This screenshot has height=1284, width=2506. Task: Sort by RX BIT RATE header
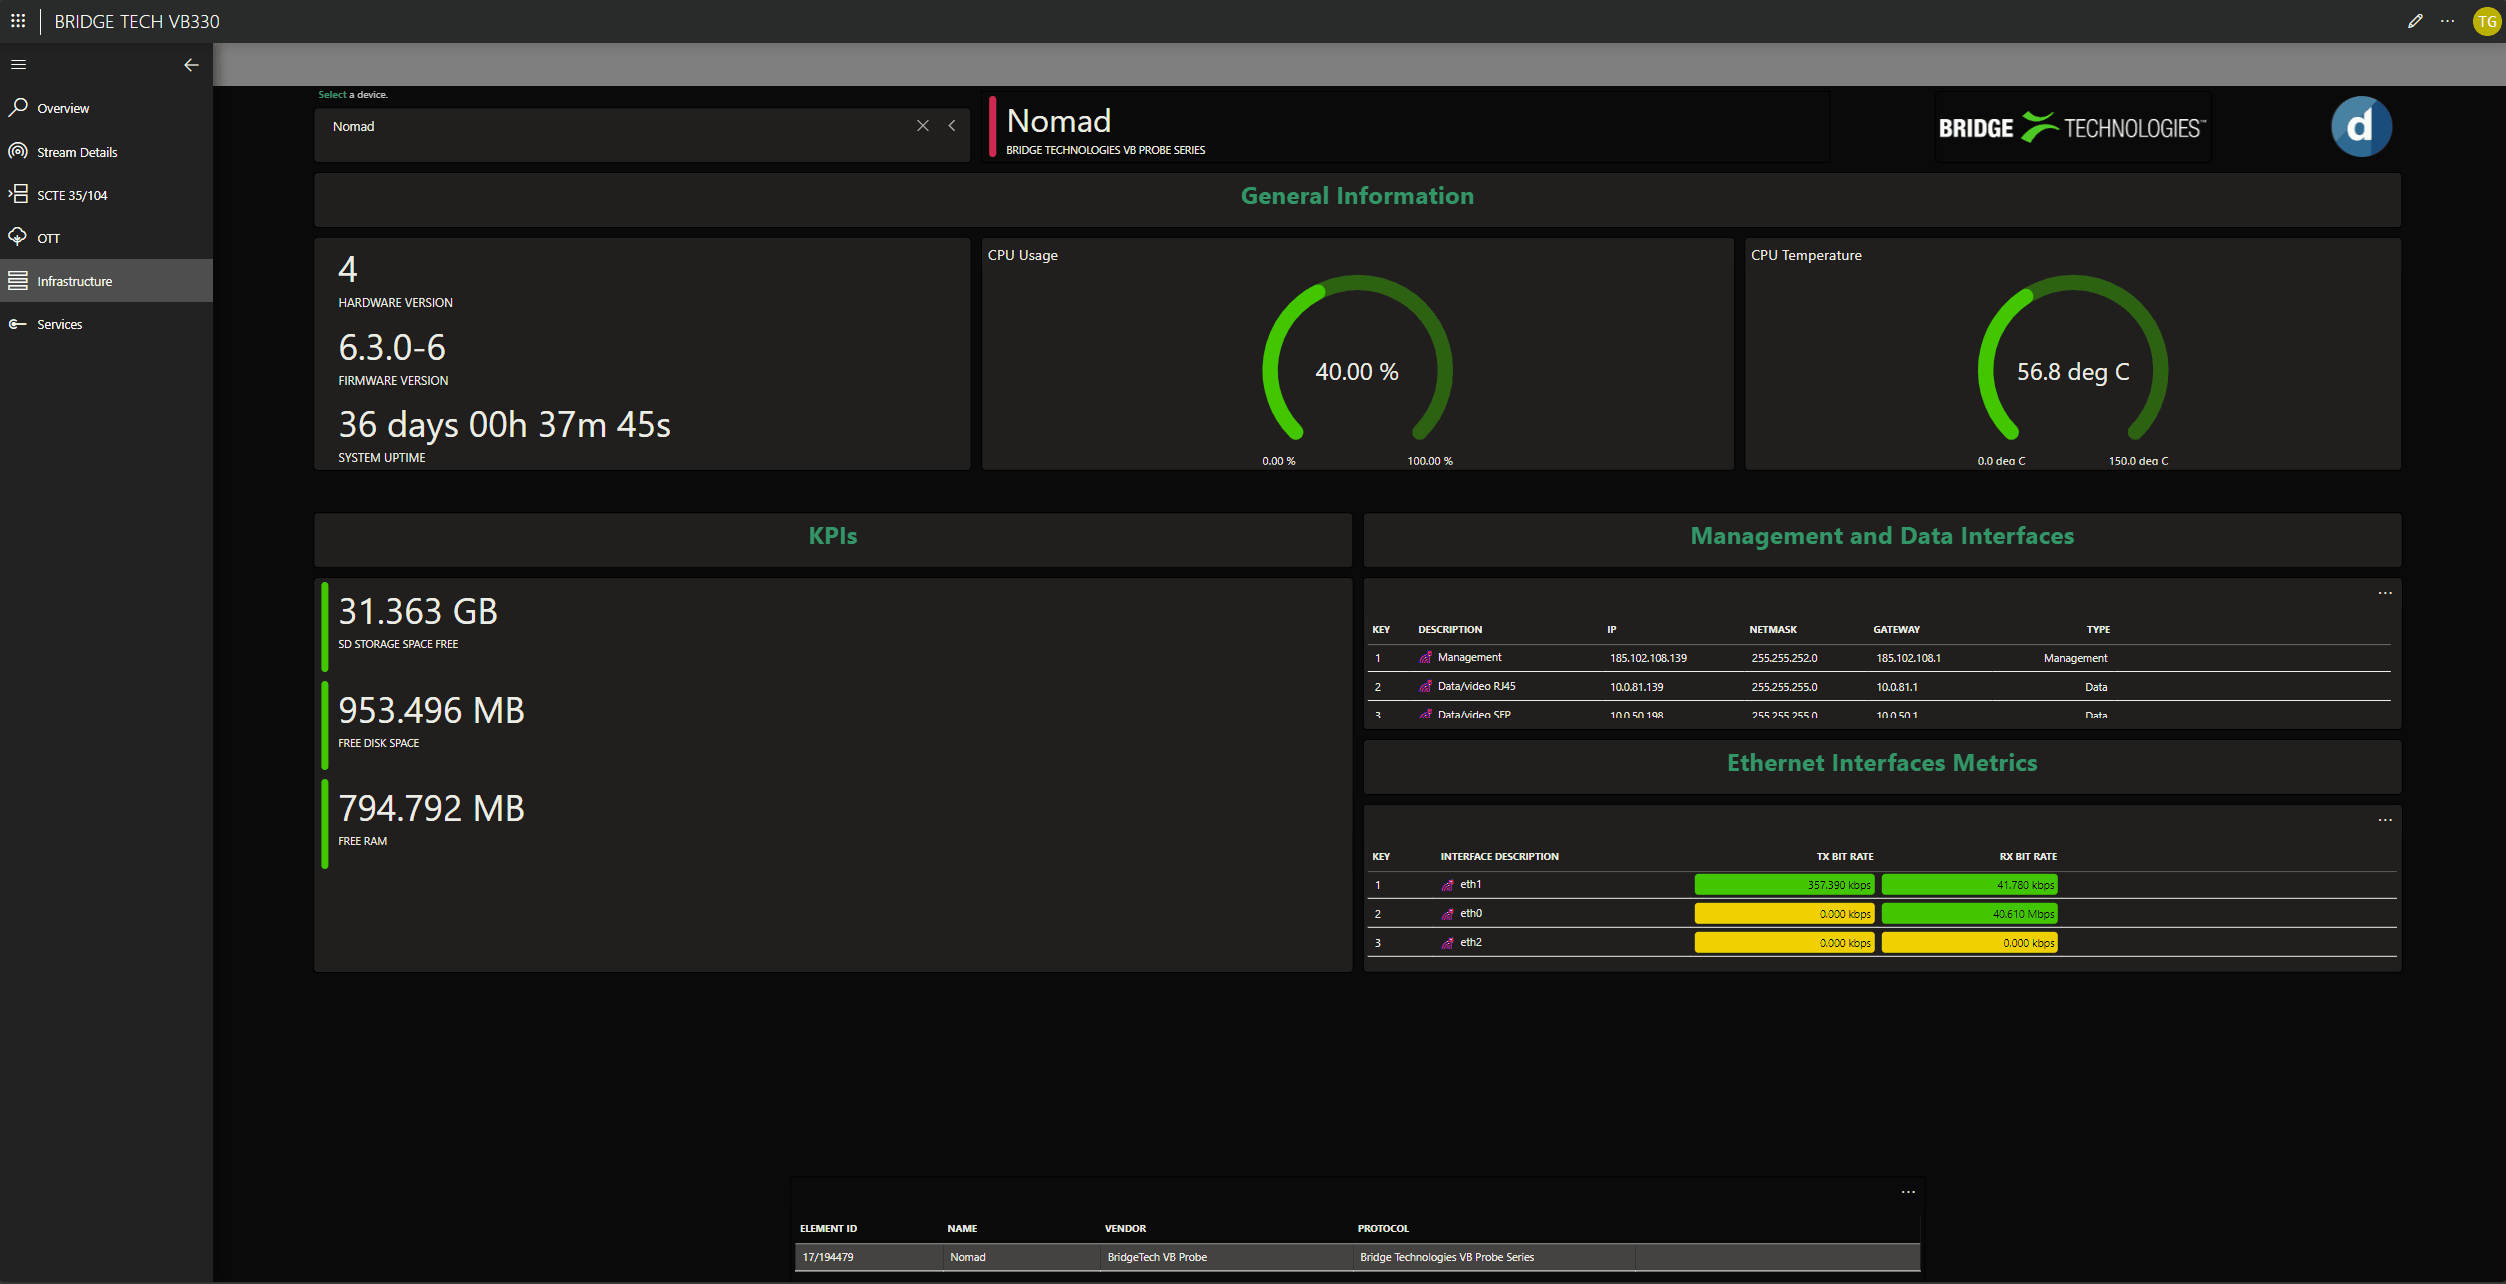2028,857
